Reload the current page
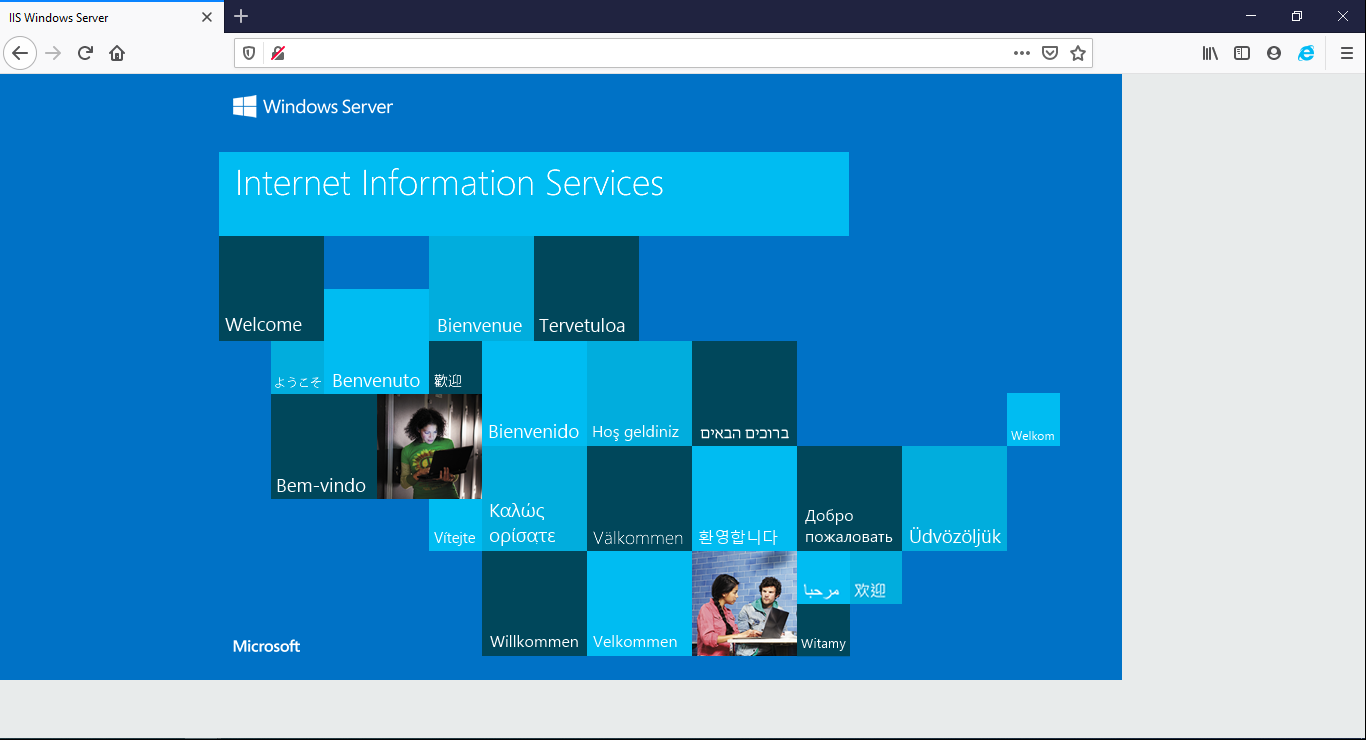This screenshot has width=1366, height=740. [85, 53]
